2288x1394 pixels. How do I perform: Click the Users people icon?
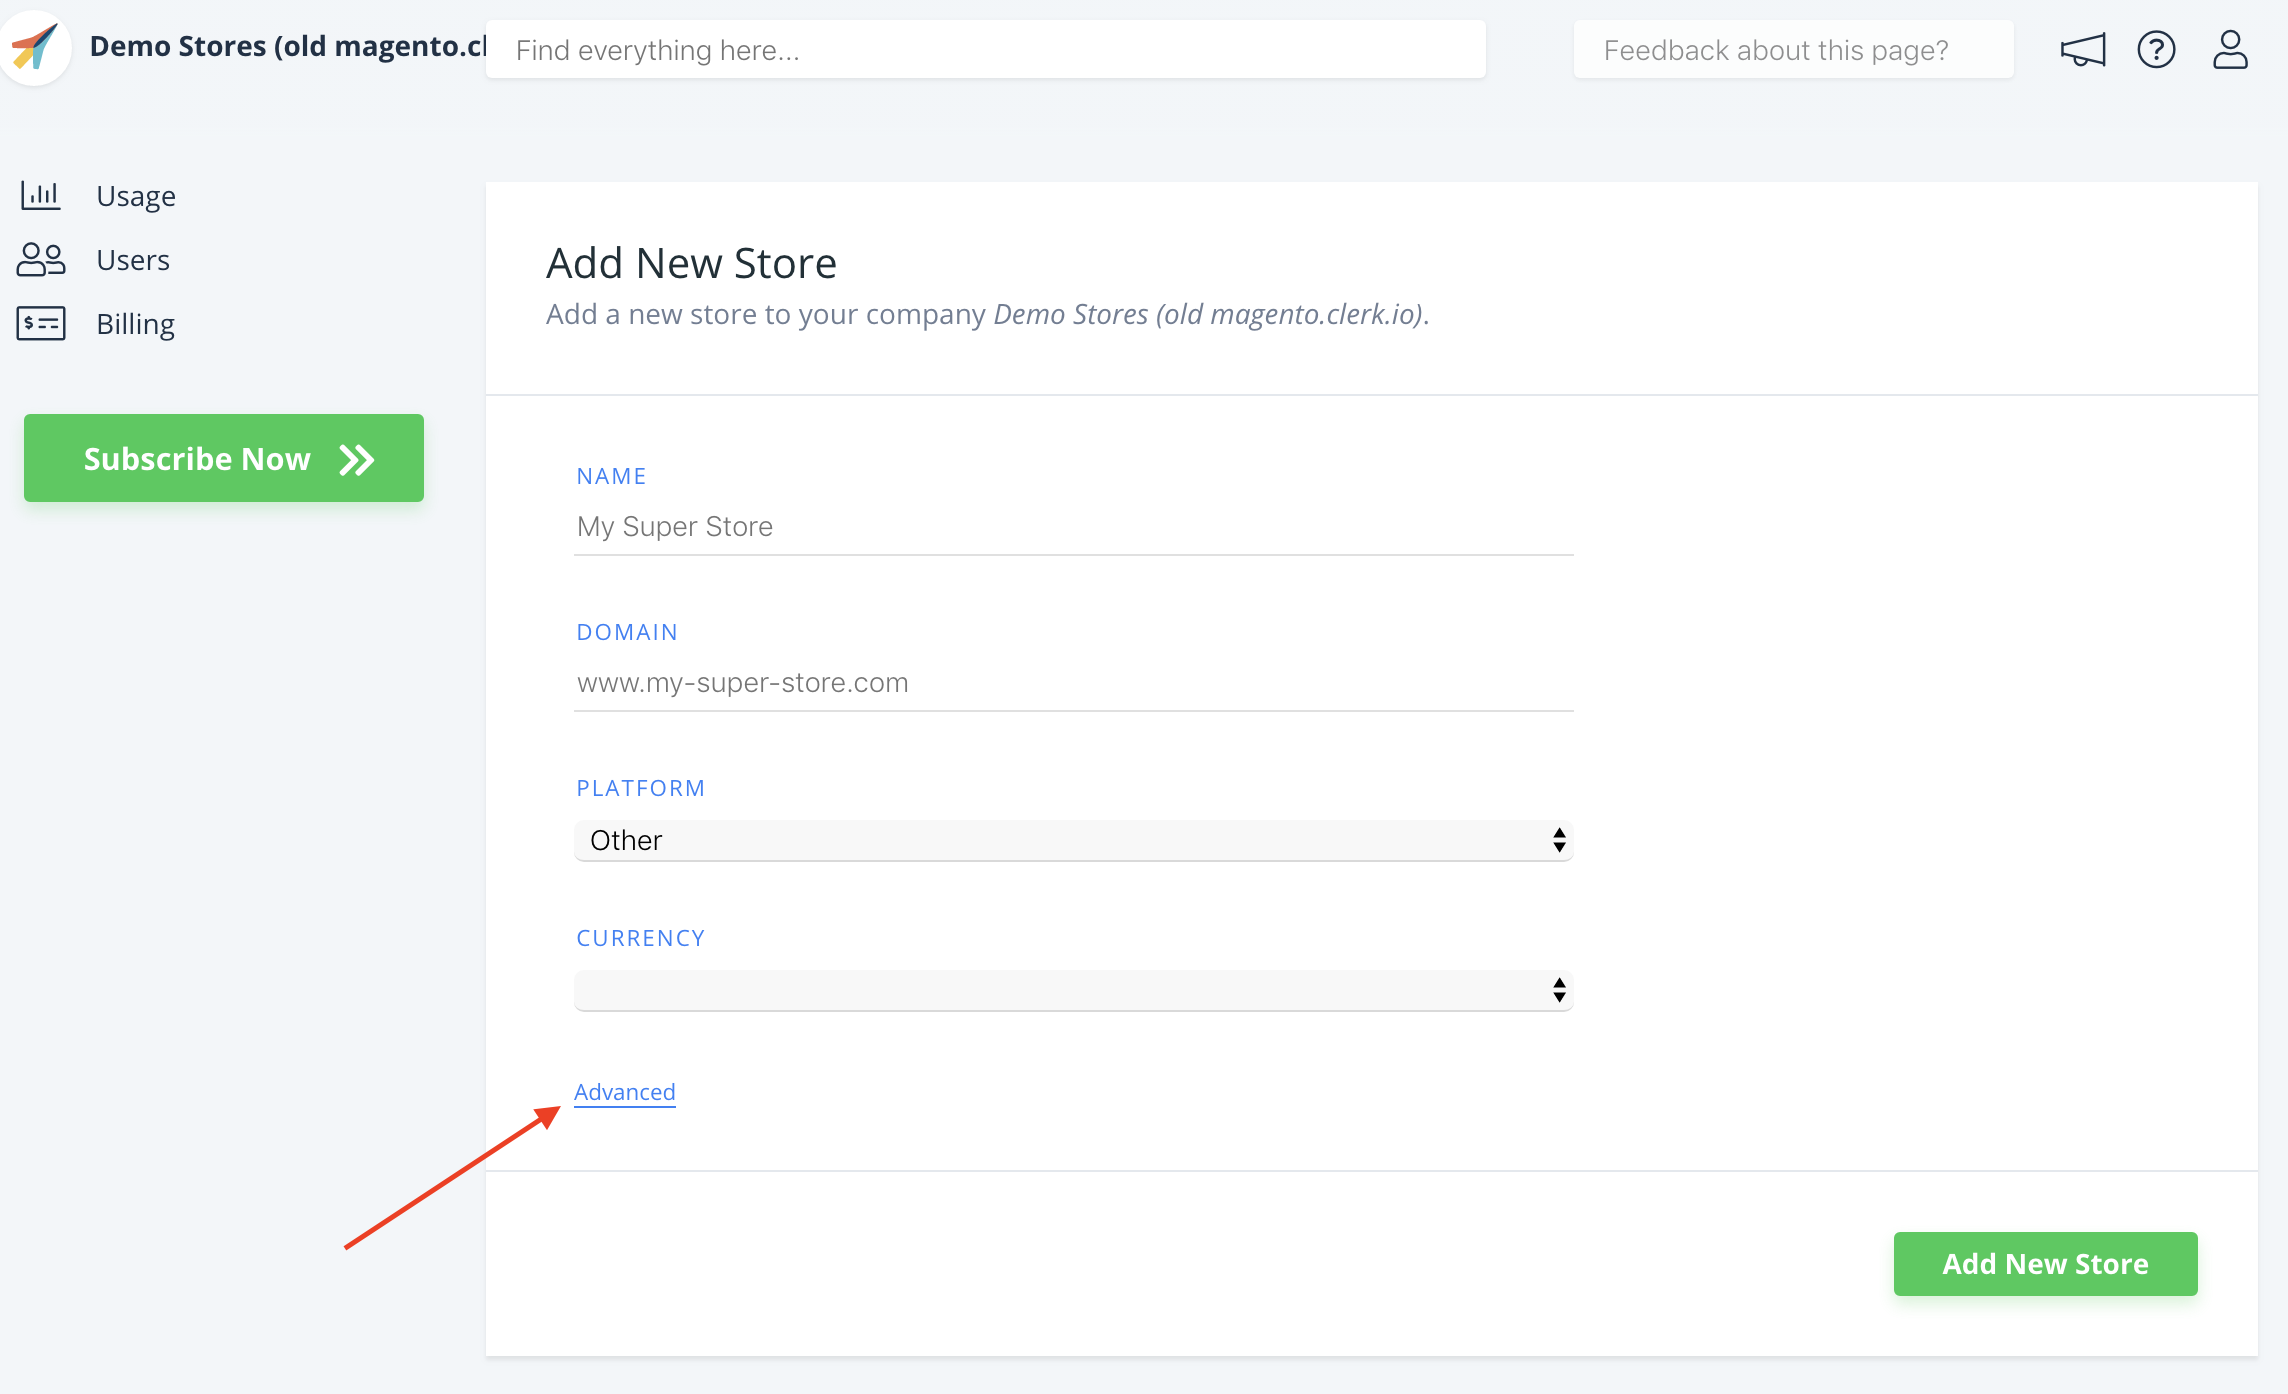coord(41,260)
